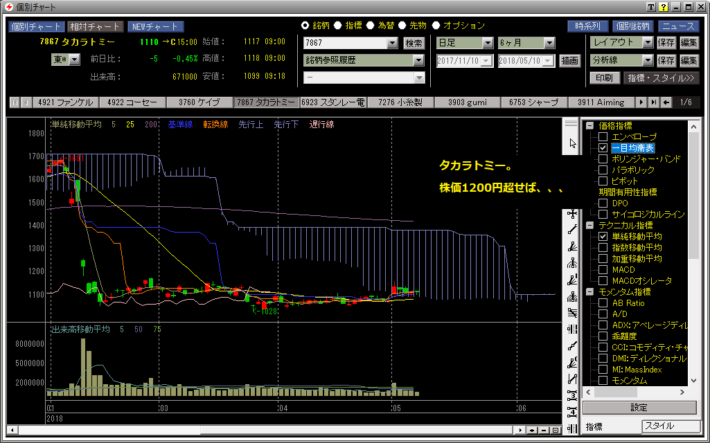
Task: Open the 6ヶ月 period dropdown
Action: (549, 43)
